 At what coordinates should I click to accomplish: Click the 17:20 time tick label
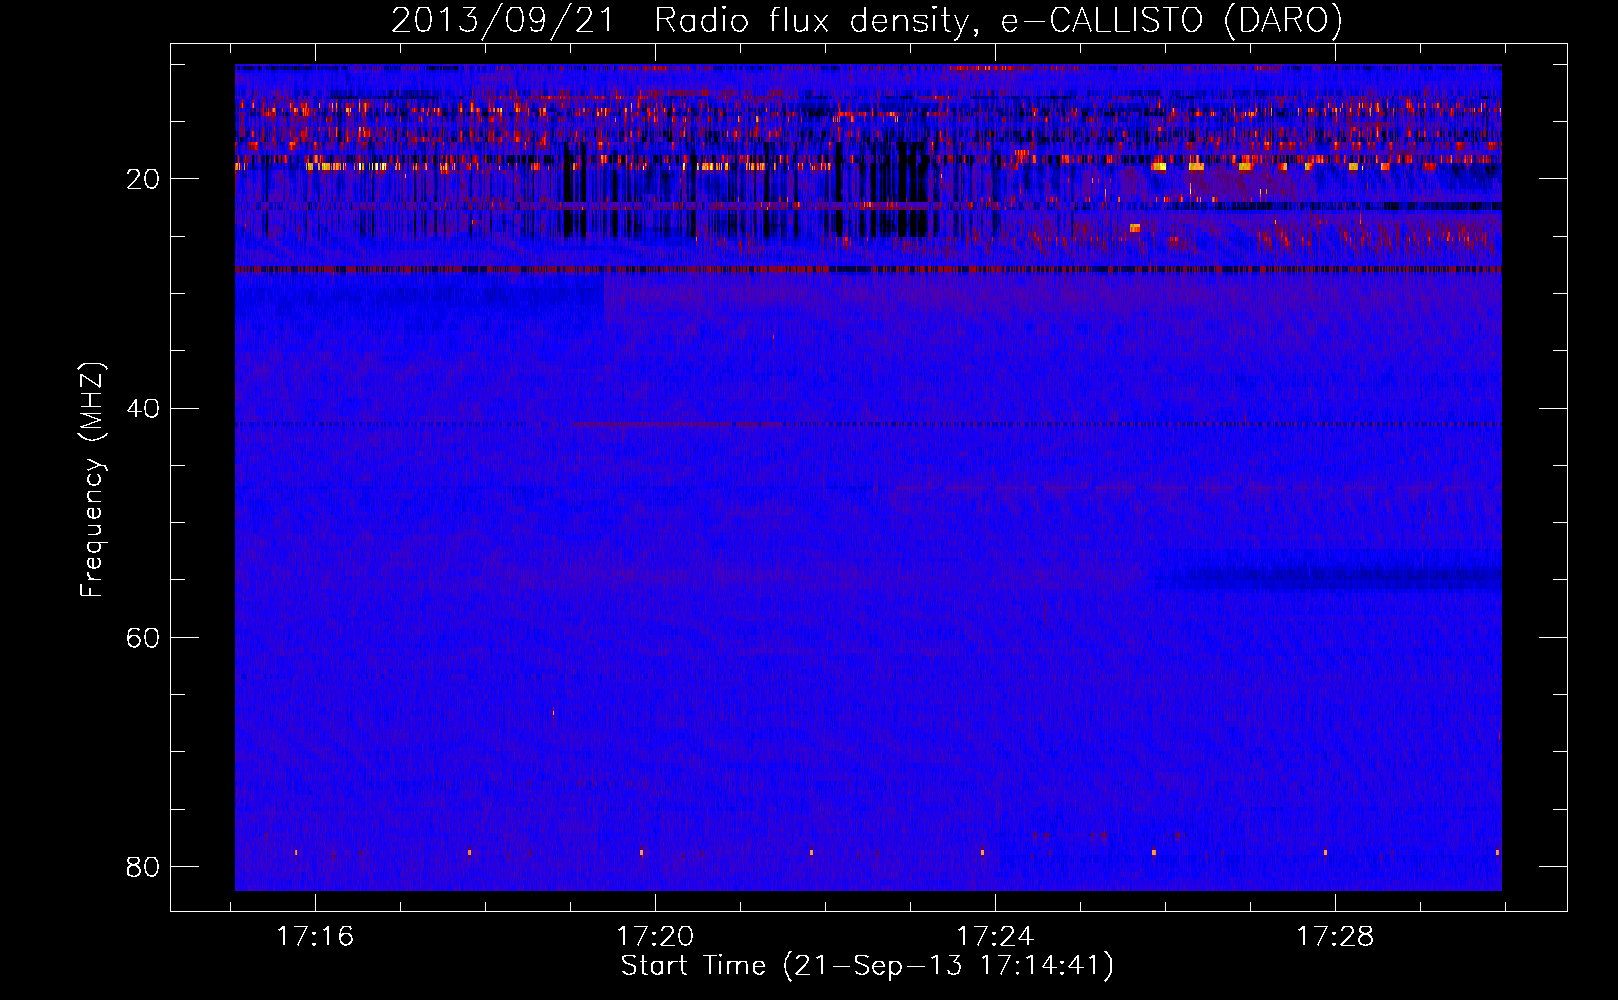[x=655, y=936]
